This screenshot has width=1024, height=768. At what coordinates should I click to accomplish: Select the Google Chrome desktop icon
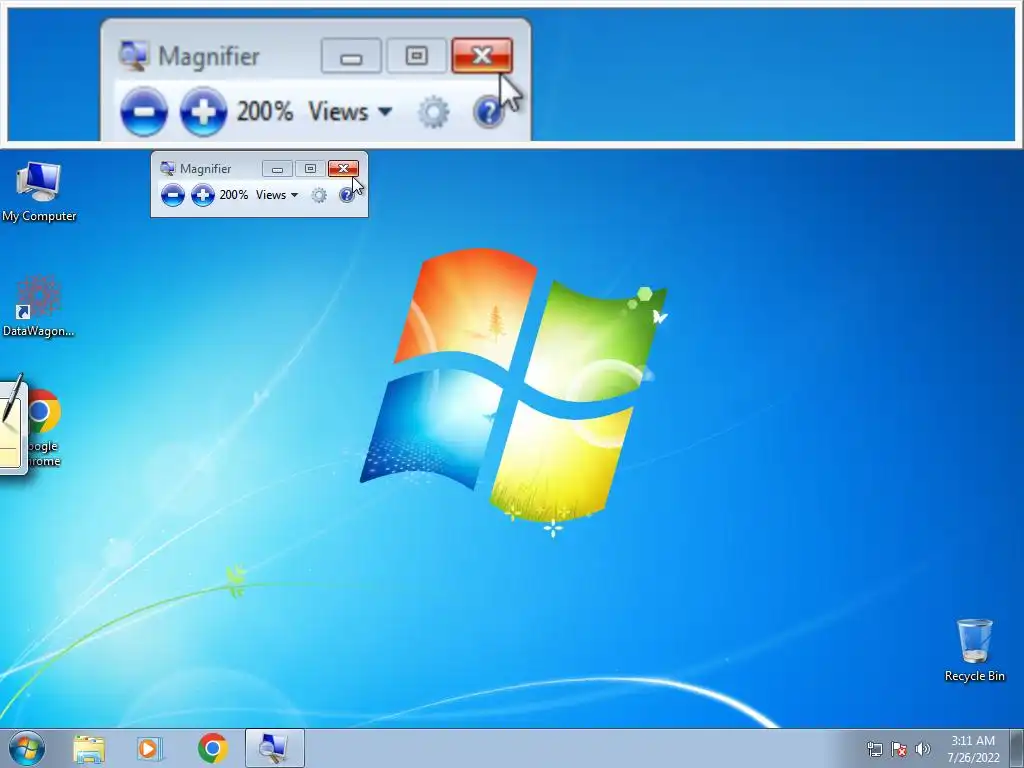[x=44, y=428]
